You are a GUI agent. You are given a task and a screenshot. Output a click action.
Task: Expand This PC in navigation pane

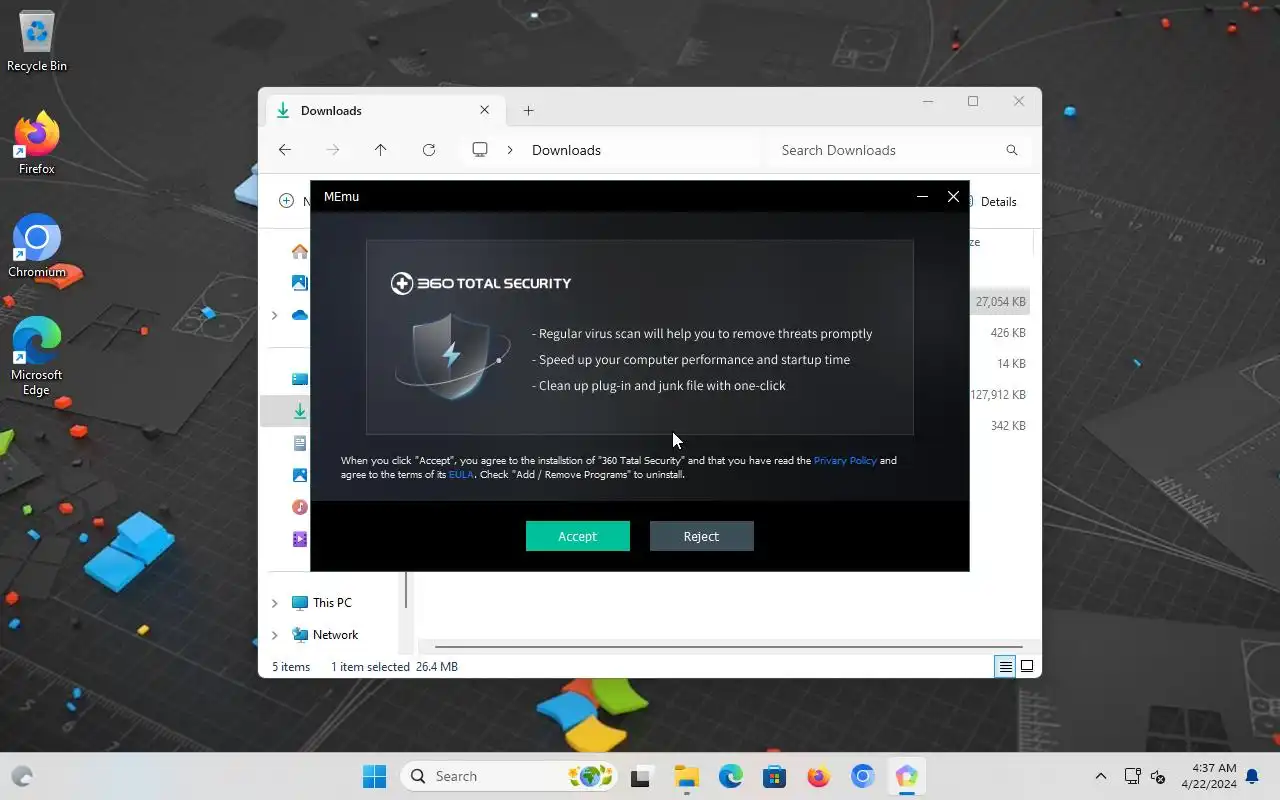tap(275, 603)
